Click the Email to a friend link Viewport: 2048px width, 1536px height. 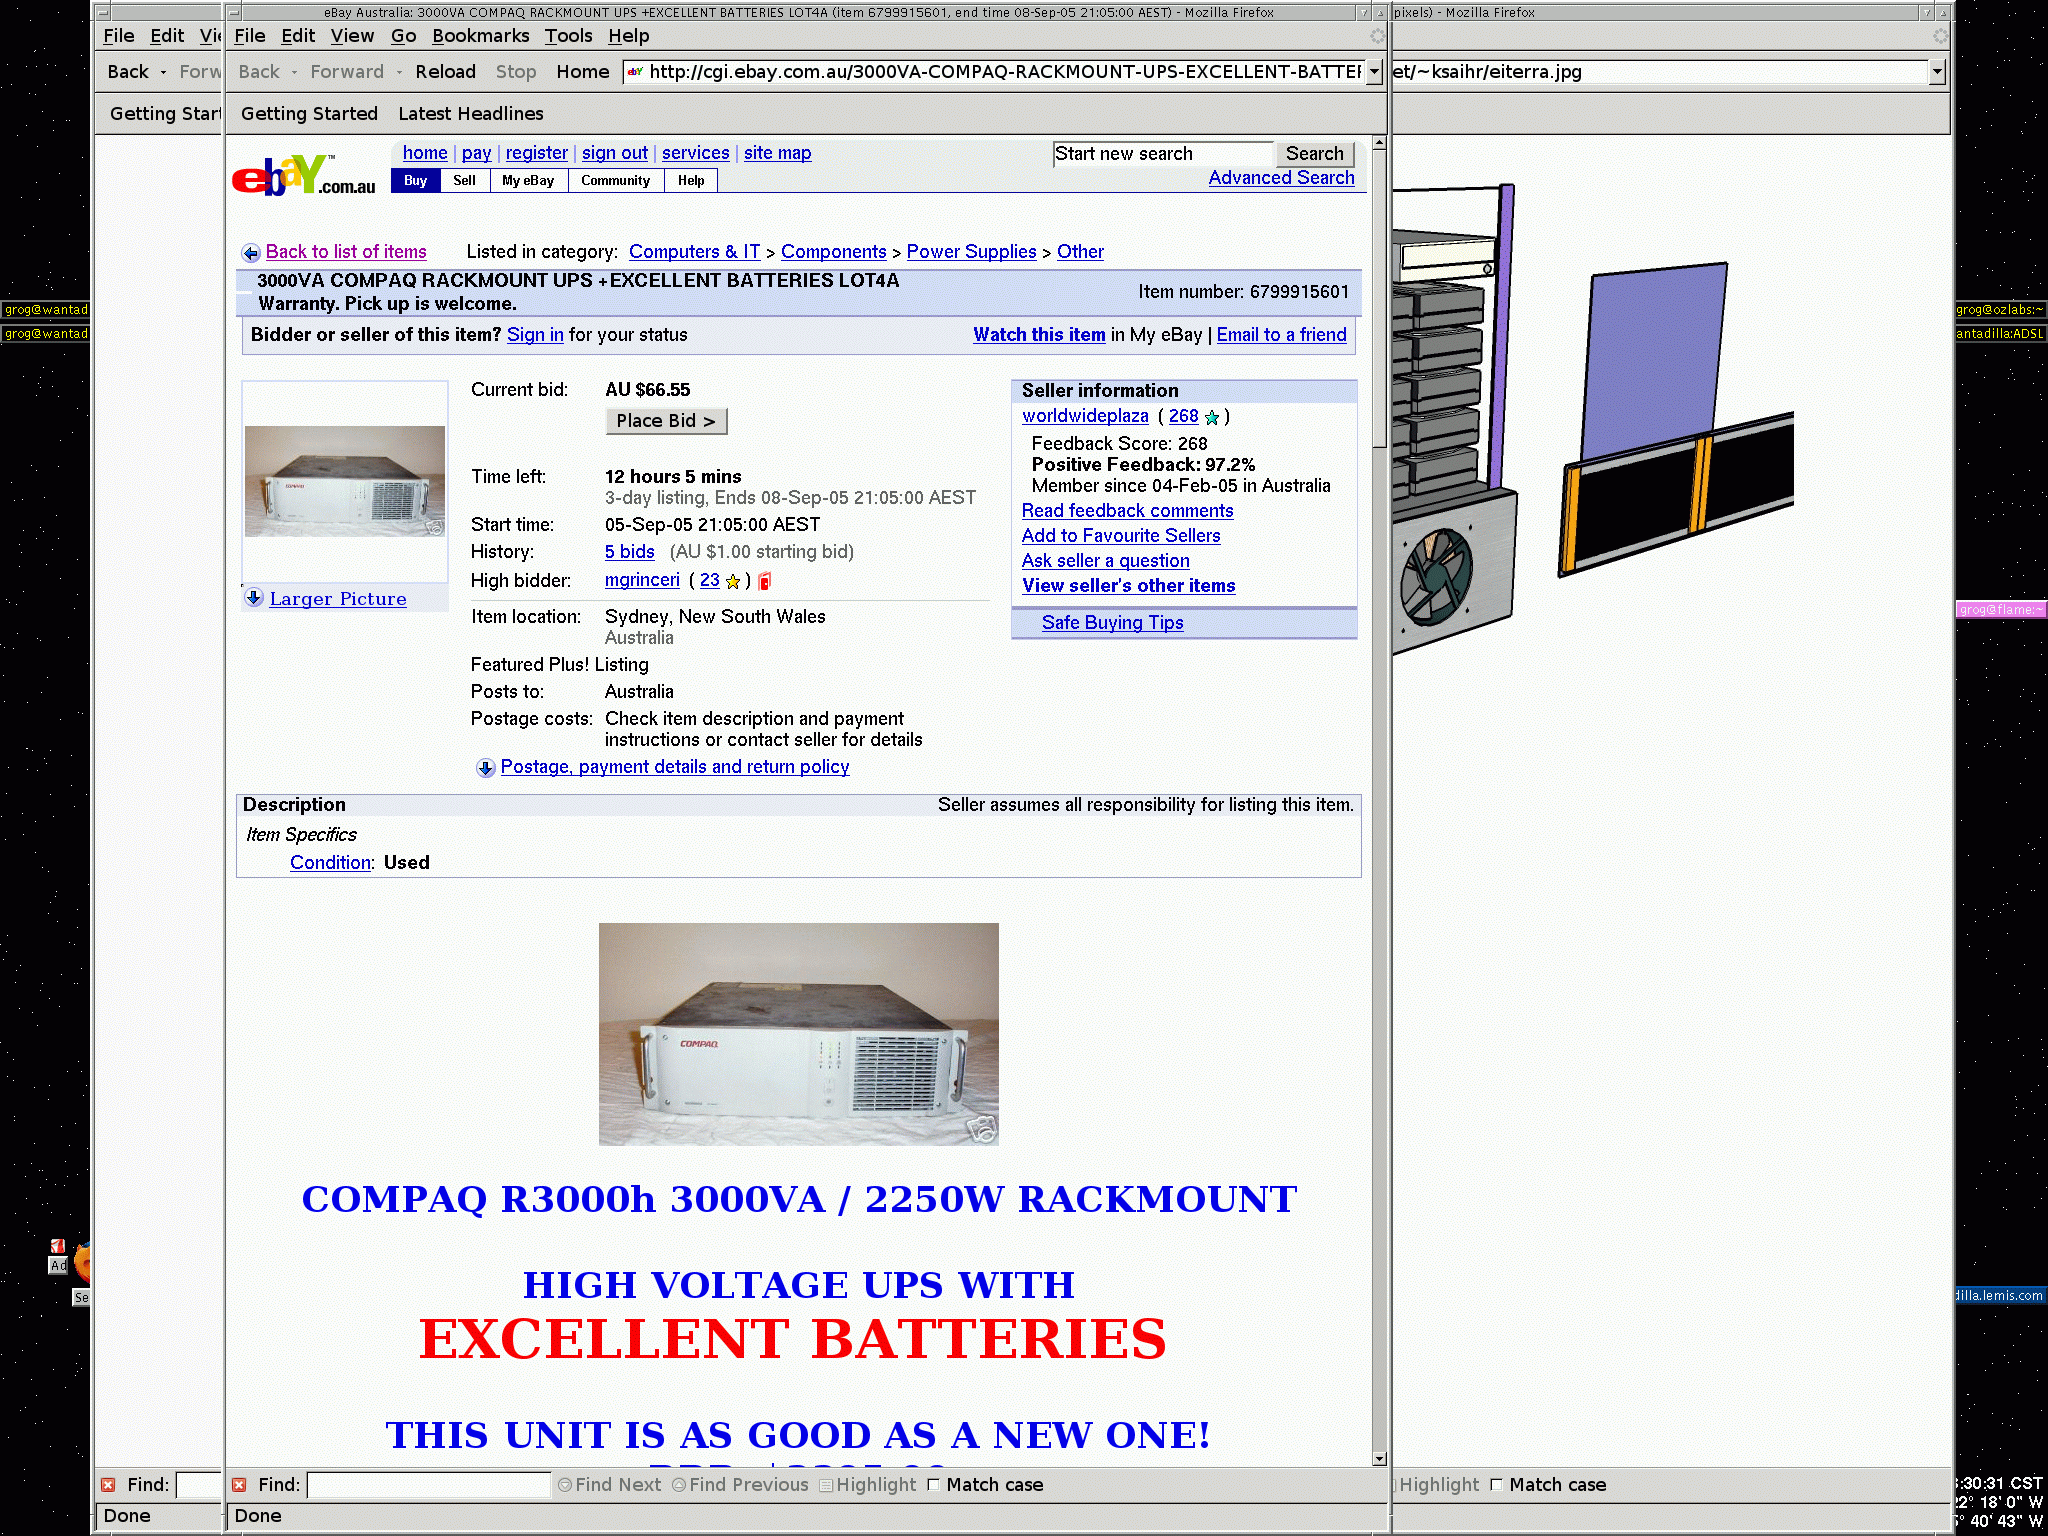[x=1281, y=335]
